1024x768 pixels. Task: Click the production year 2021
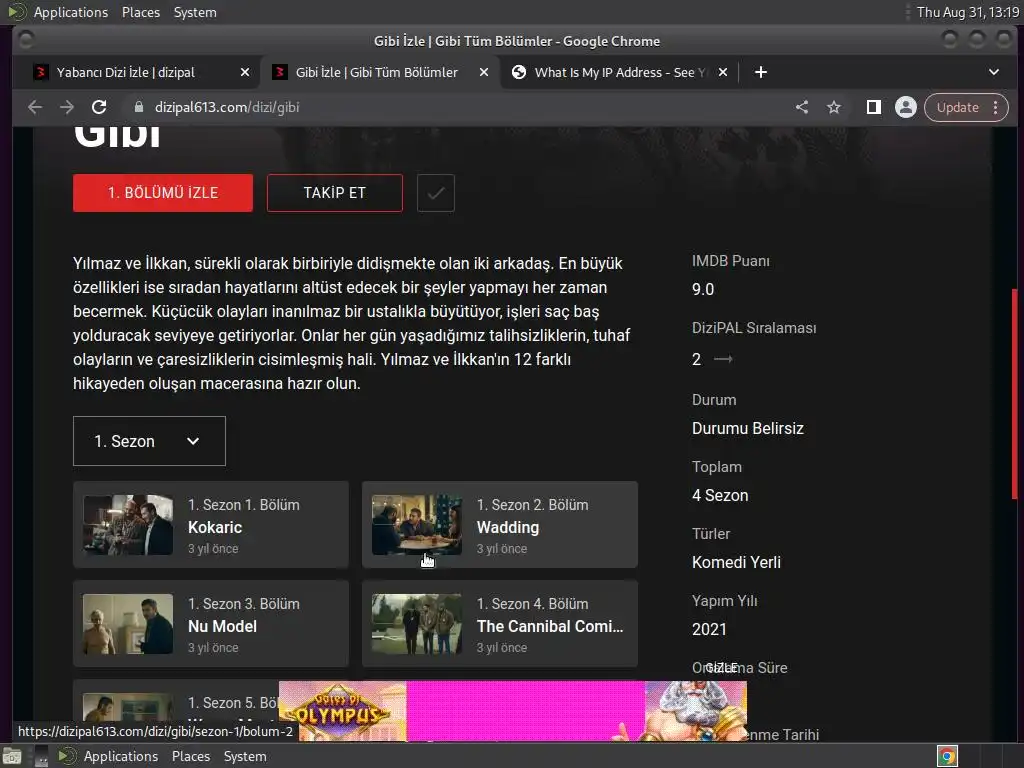tap(709, 630)
